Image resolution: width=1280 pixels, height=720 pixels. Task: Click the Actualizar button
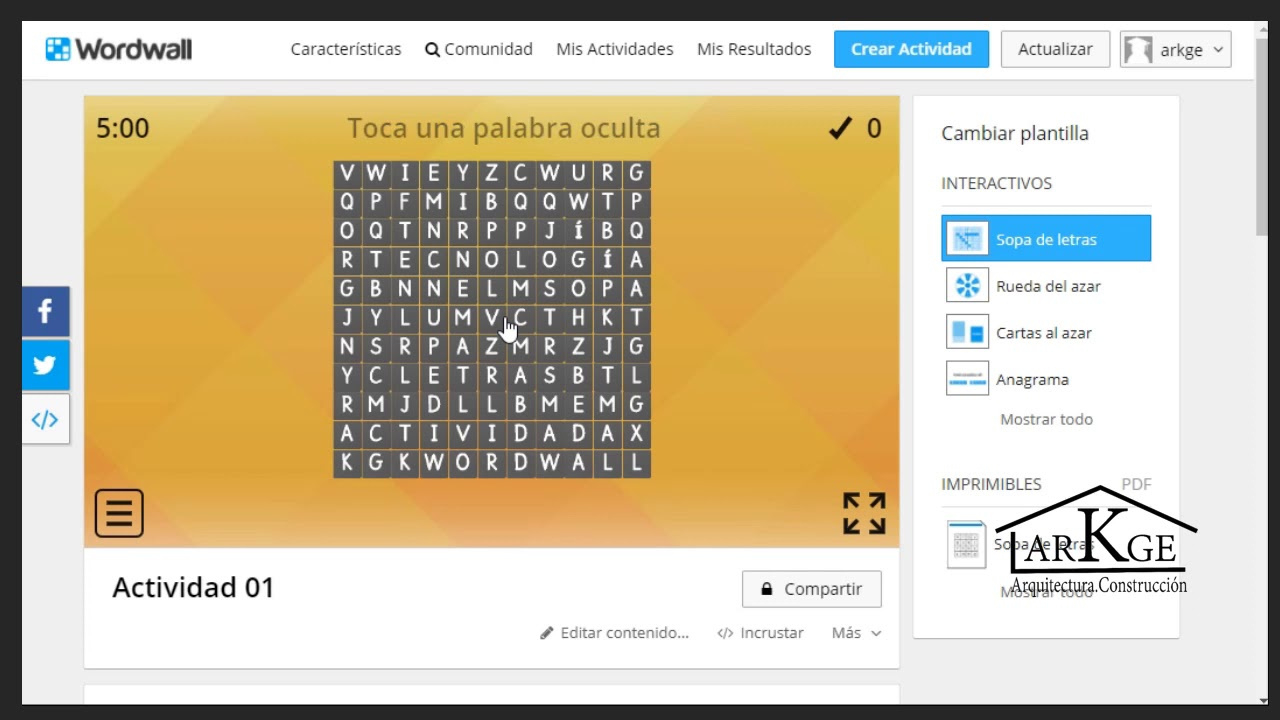[x=1055, y=49]
